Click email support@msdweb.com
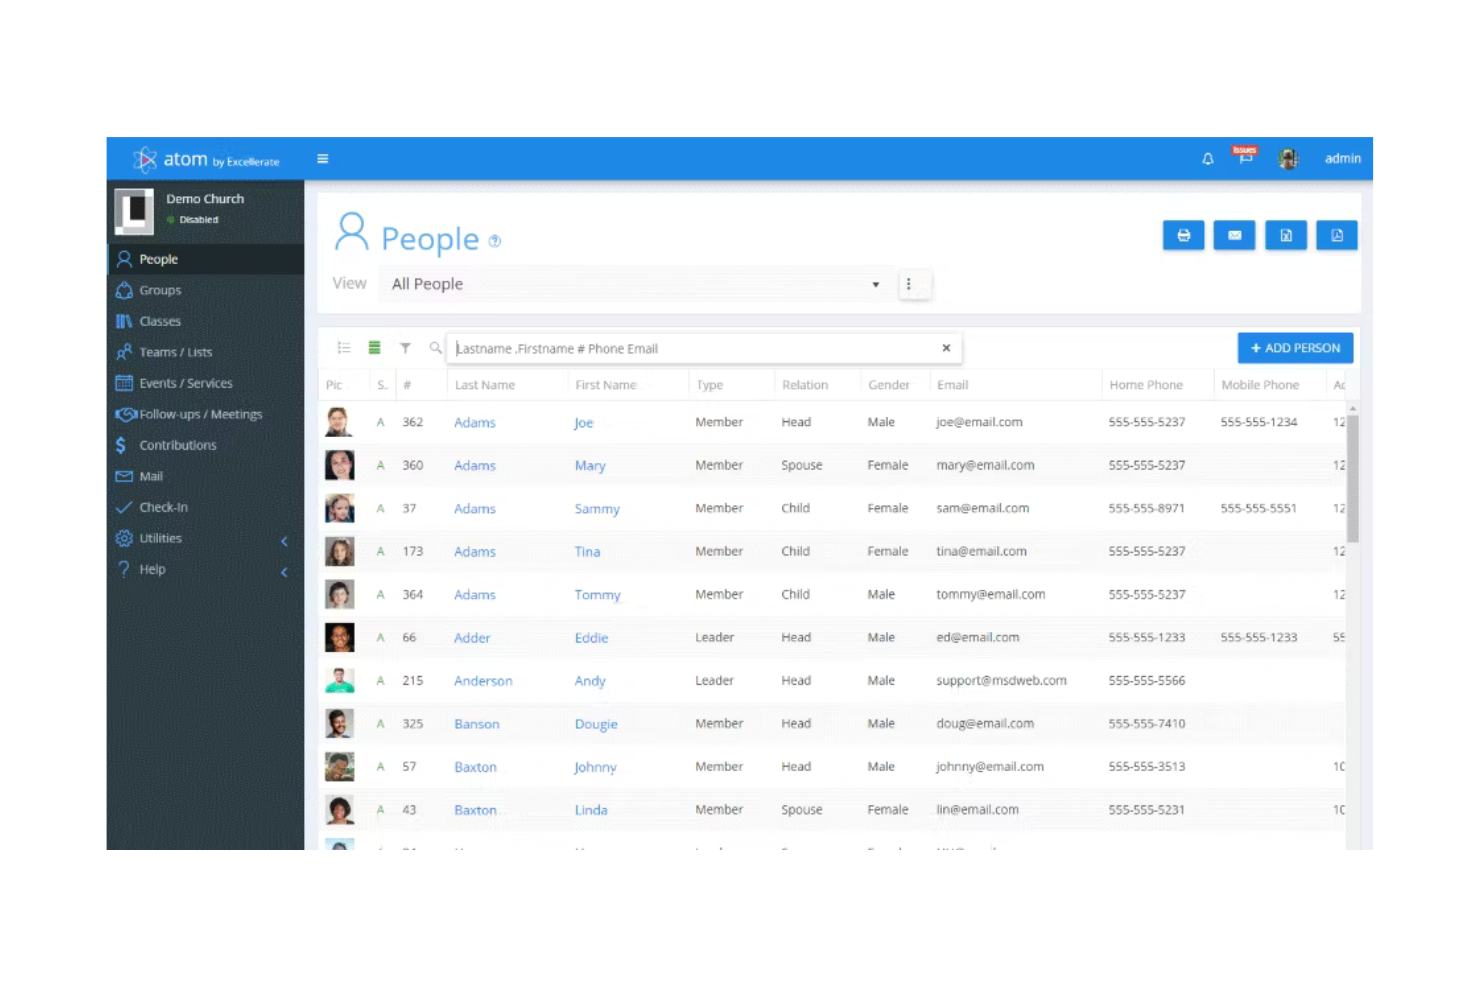The width and height of the screenshot is (1480, 987). (x=1001, y=681)
